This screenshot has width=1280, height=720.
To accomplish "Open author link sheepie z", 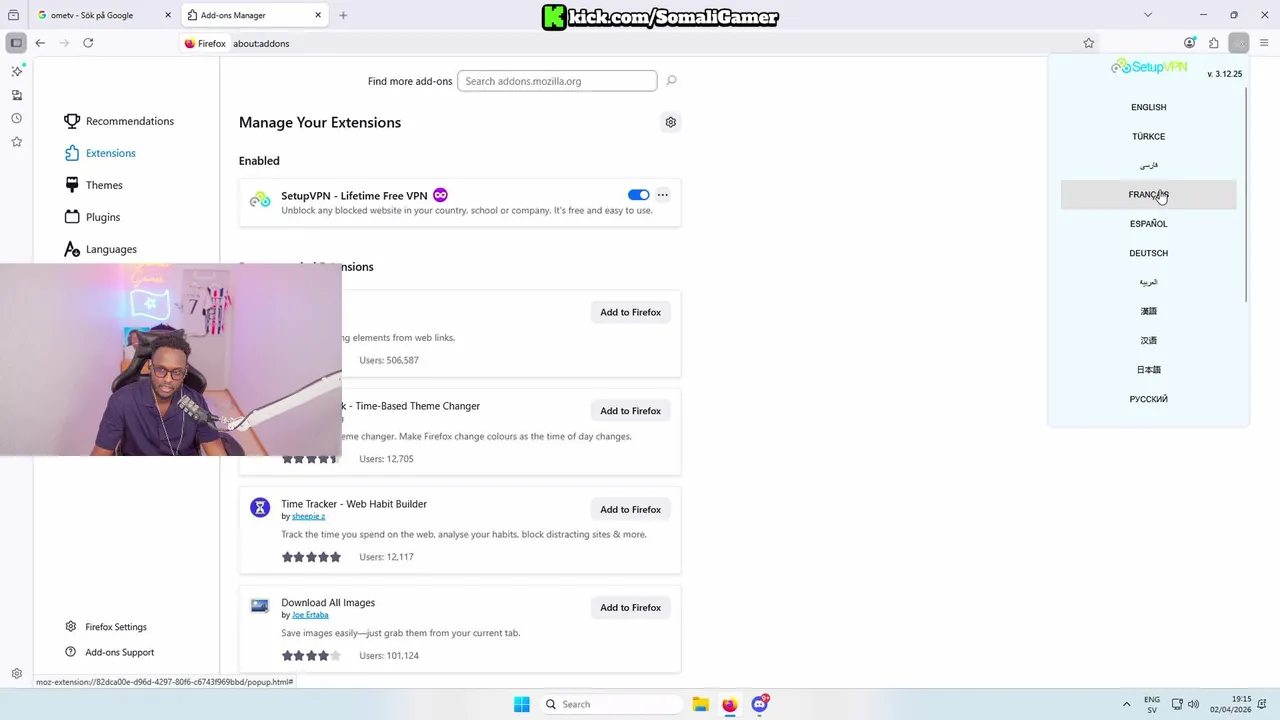I will click(308, 516).
